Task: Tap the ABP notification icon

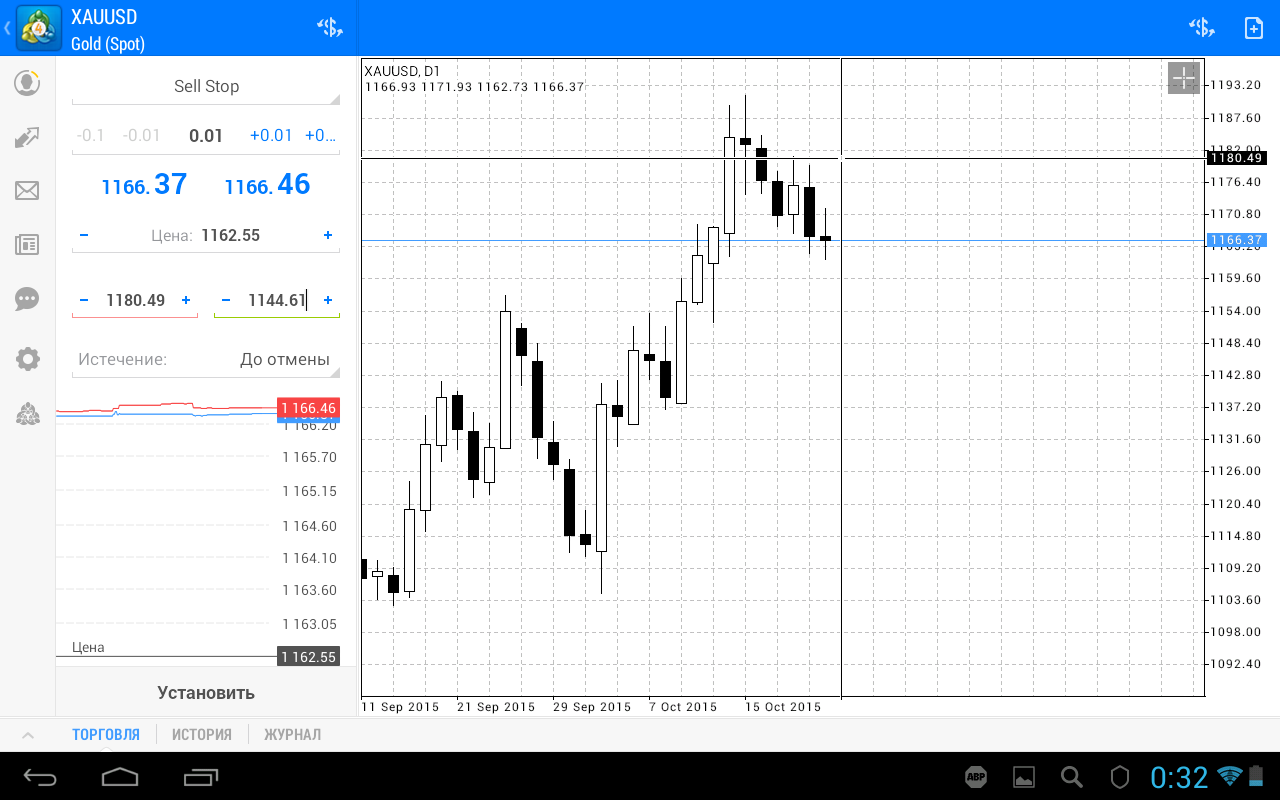Action: (x=976, y=776)
